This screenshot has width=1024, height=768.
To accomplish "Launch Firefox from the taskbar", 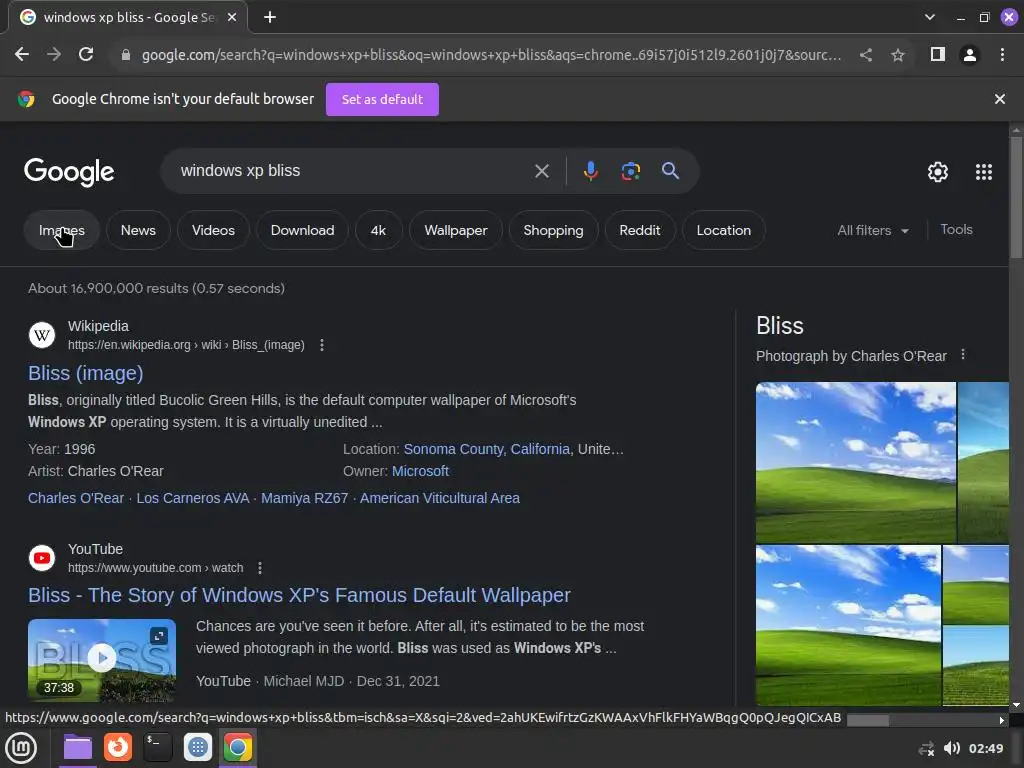I will coord(118,748).
